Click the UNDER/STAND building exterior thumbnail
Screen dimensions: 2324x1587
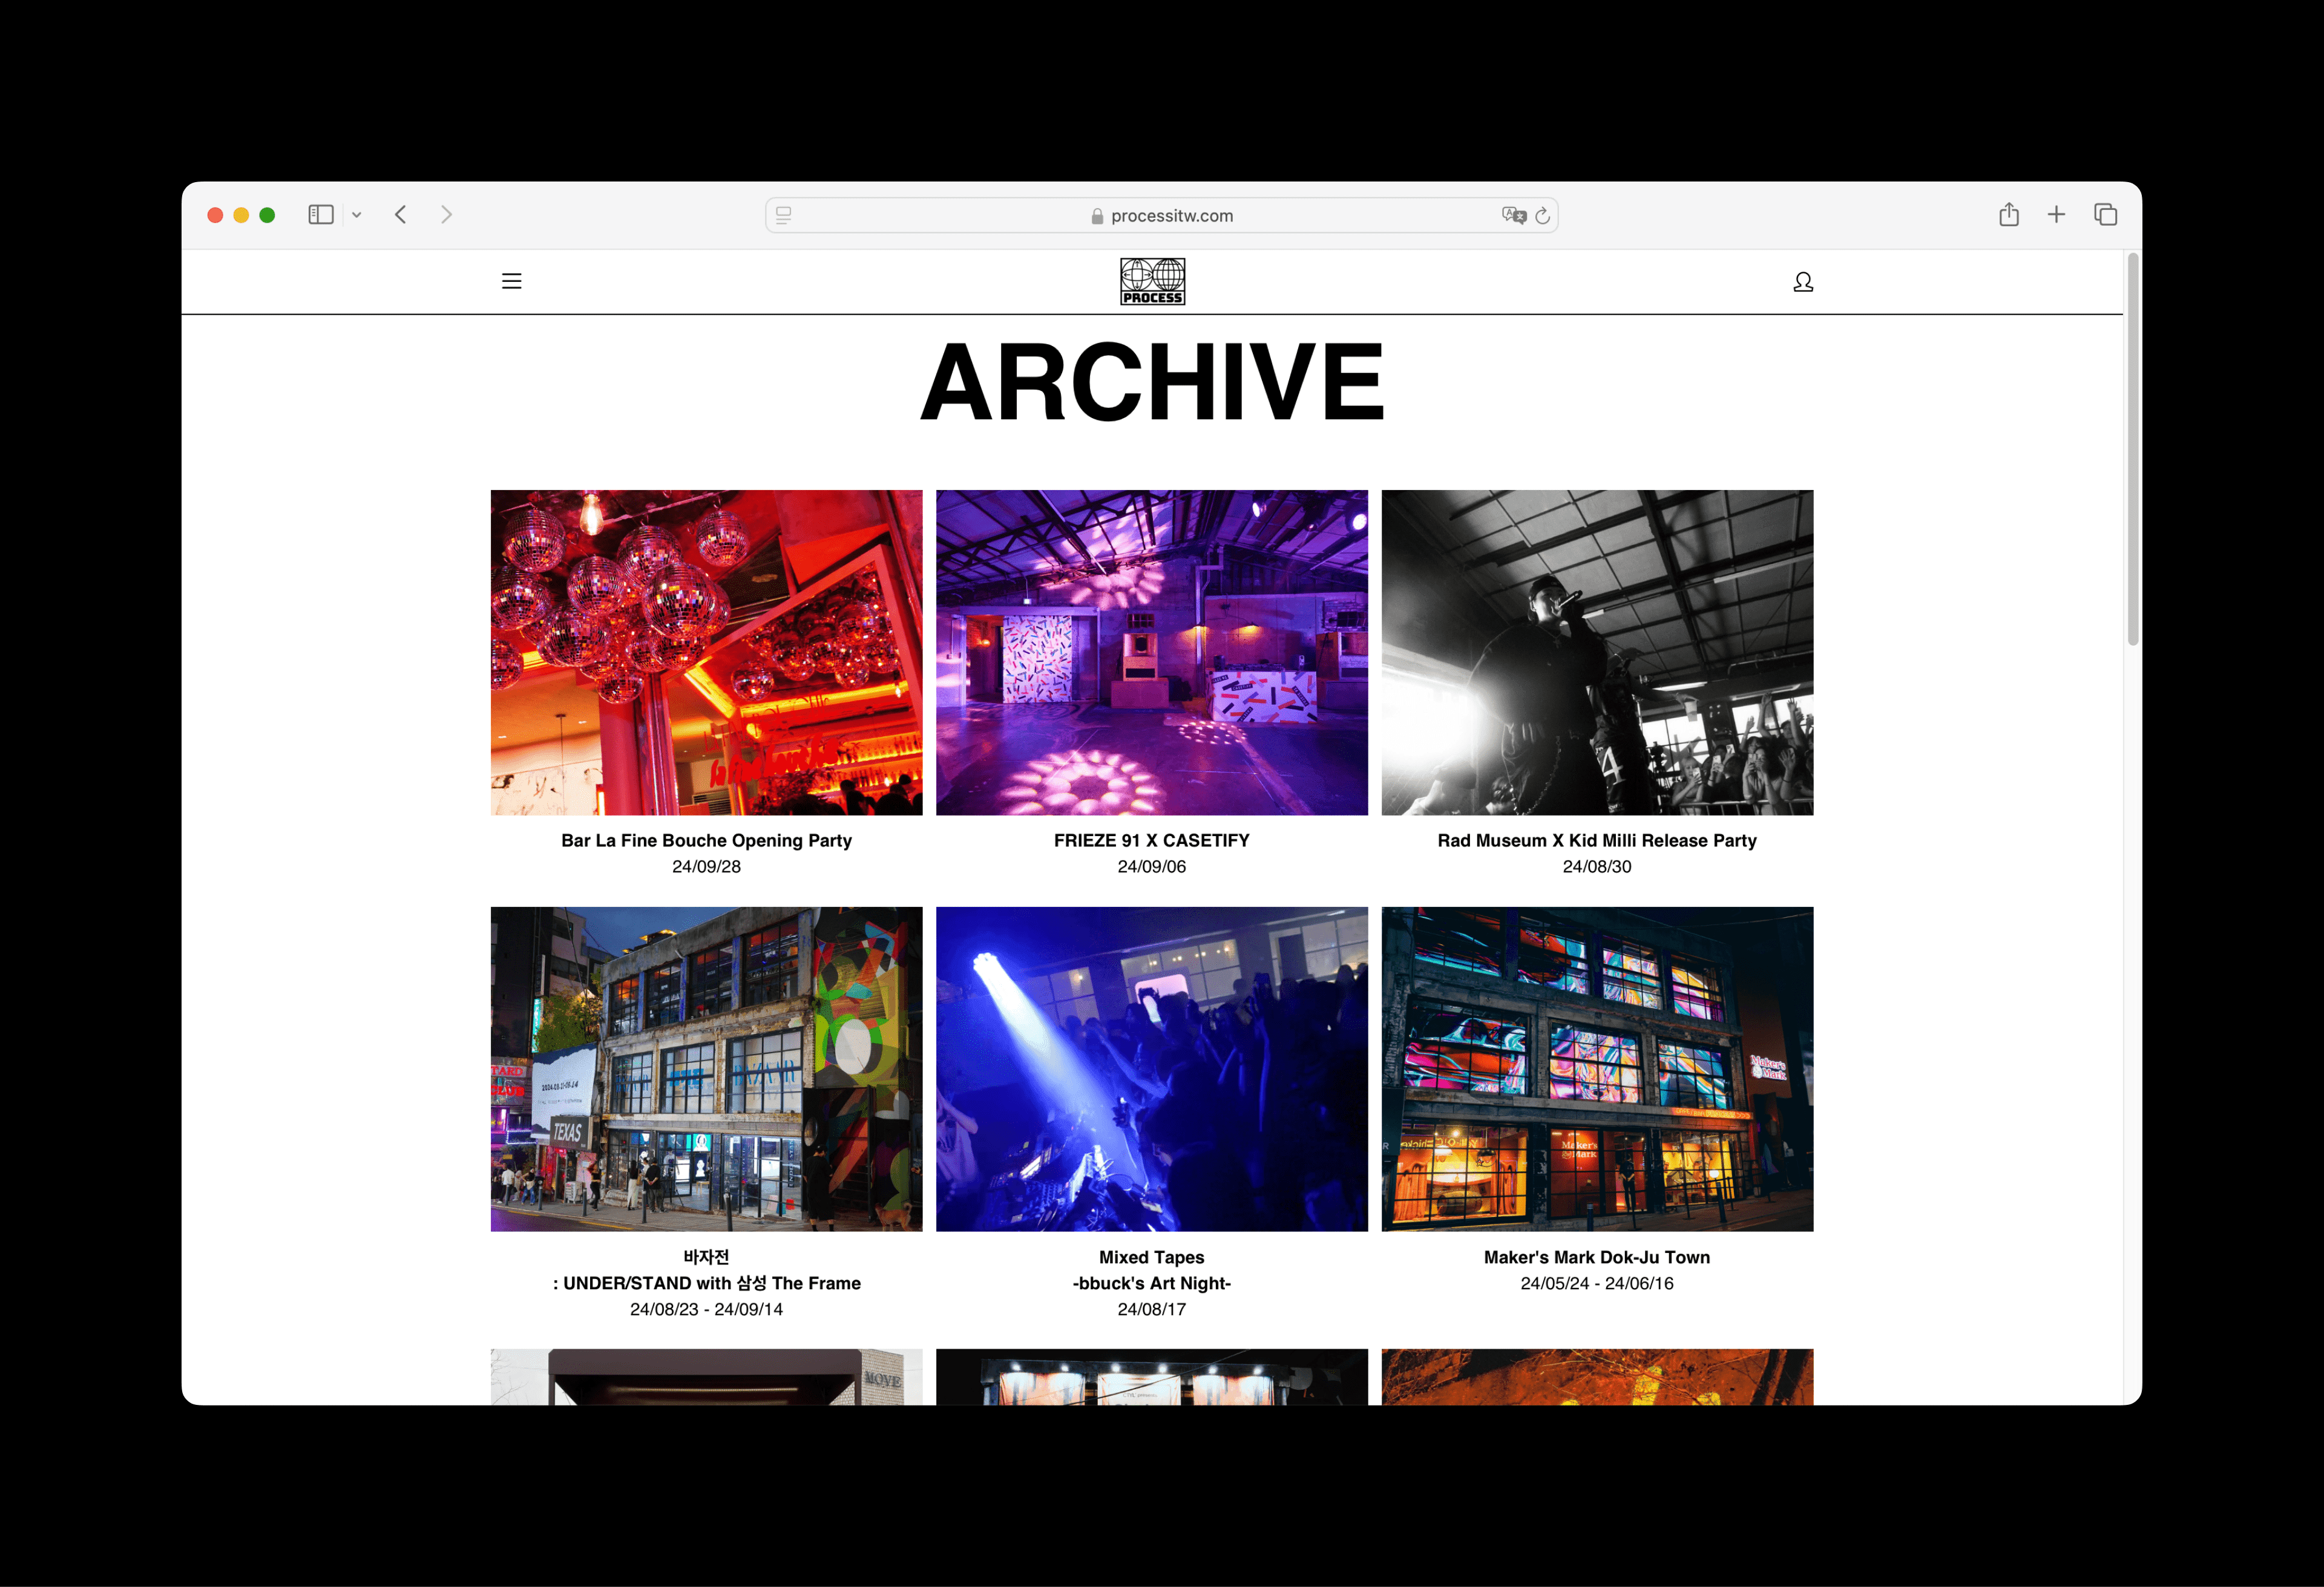(x=706, y=1068)
